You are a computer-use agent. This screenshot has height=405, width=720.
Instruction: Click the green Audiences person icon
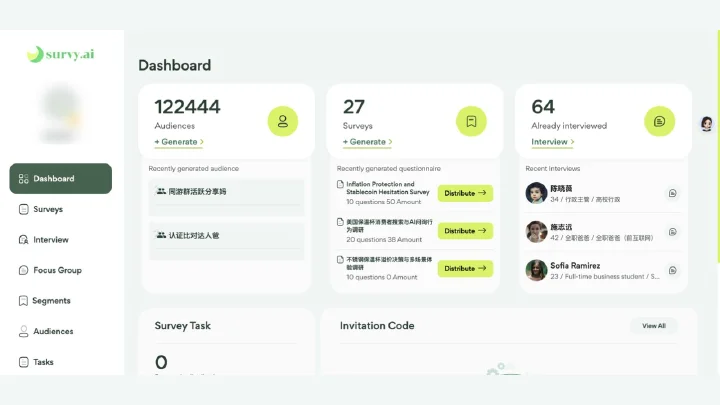(x=283, y=121)
